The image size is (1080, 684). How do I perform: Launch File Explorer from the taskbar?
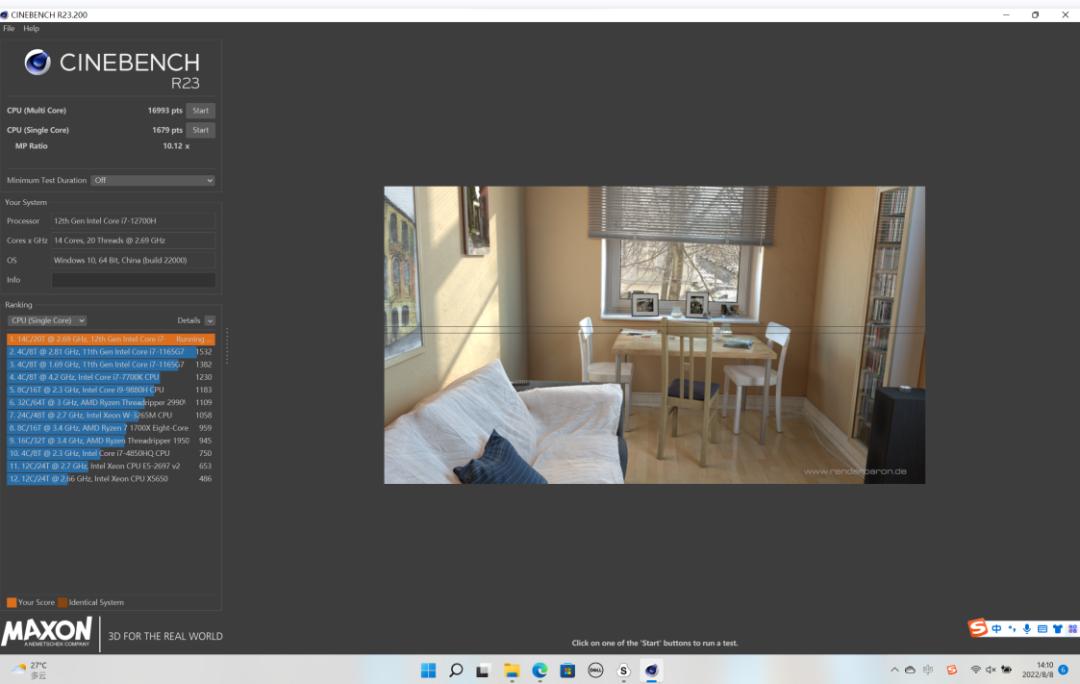pyautogui.click(x=512, y=670)
